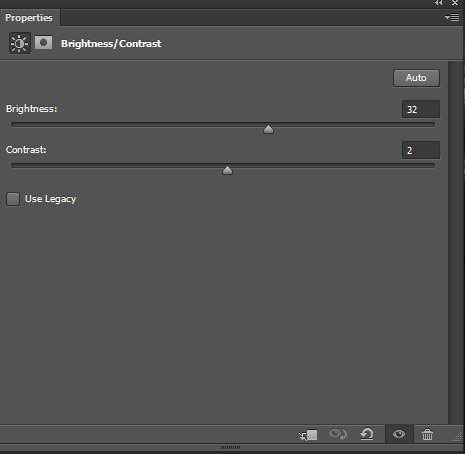Click the Brightness value field
This screenshot has width=465, height=454.
pyautogui.click(x=421, y=109)
